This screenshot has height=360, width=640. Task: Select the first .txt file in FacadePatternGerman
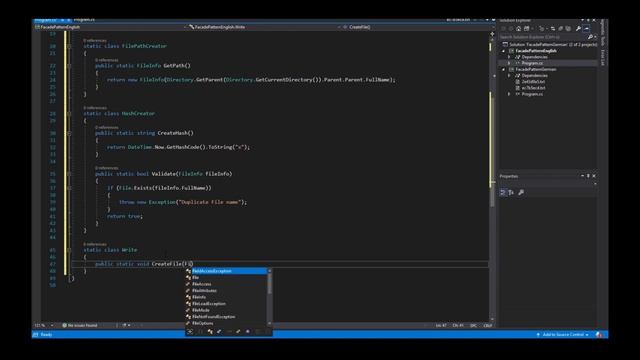(533, 82)
